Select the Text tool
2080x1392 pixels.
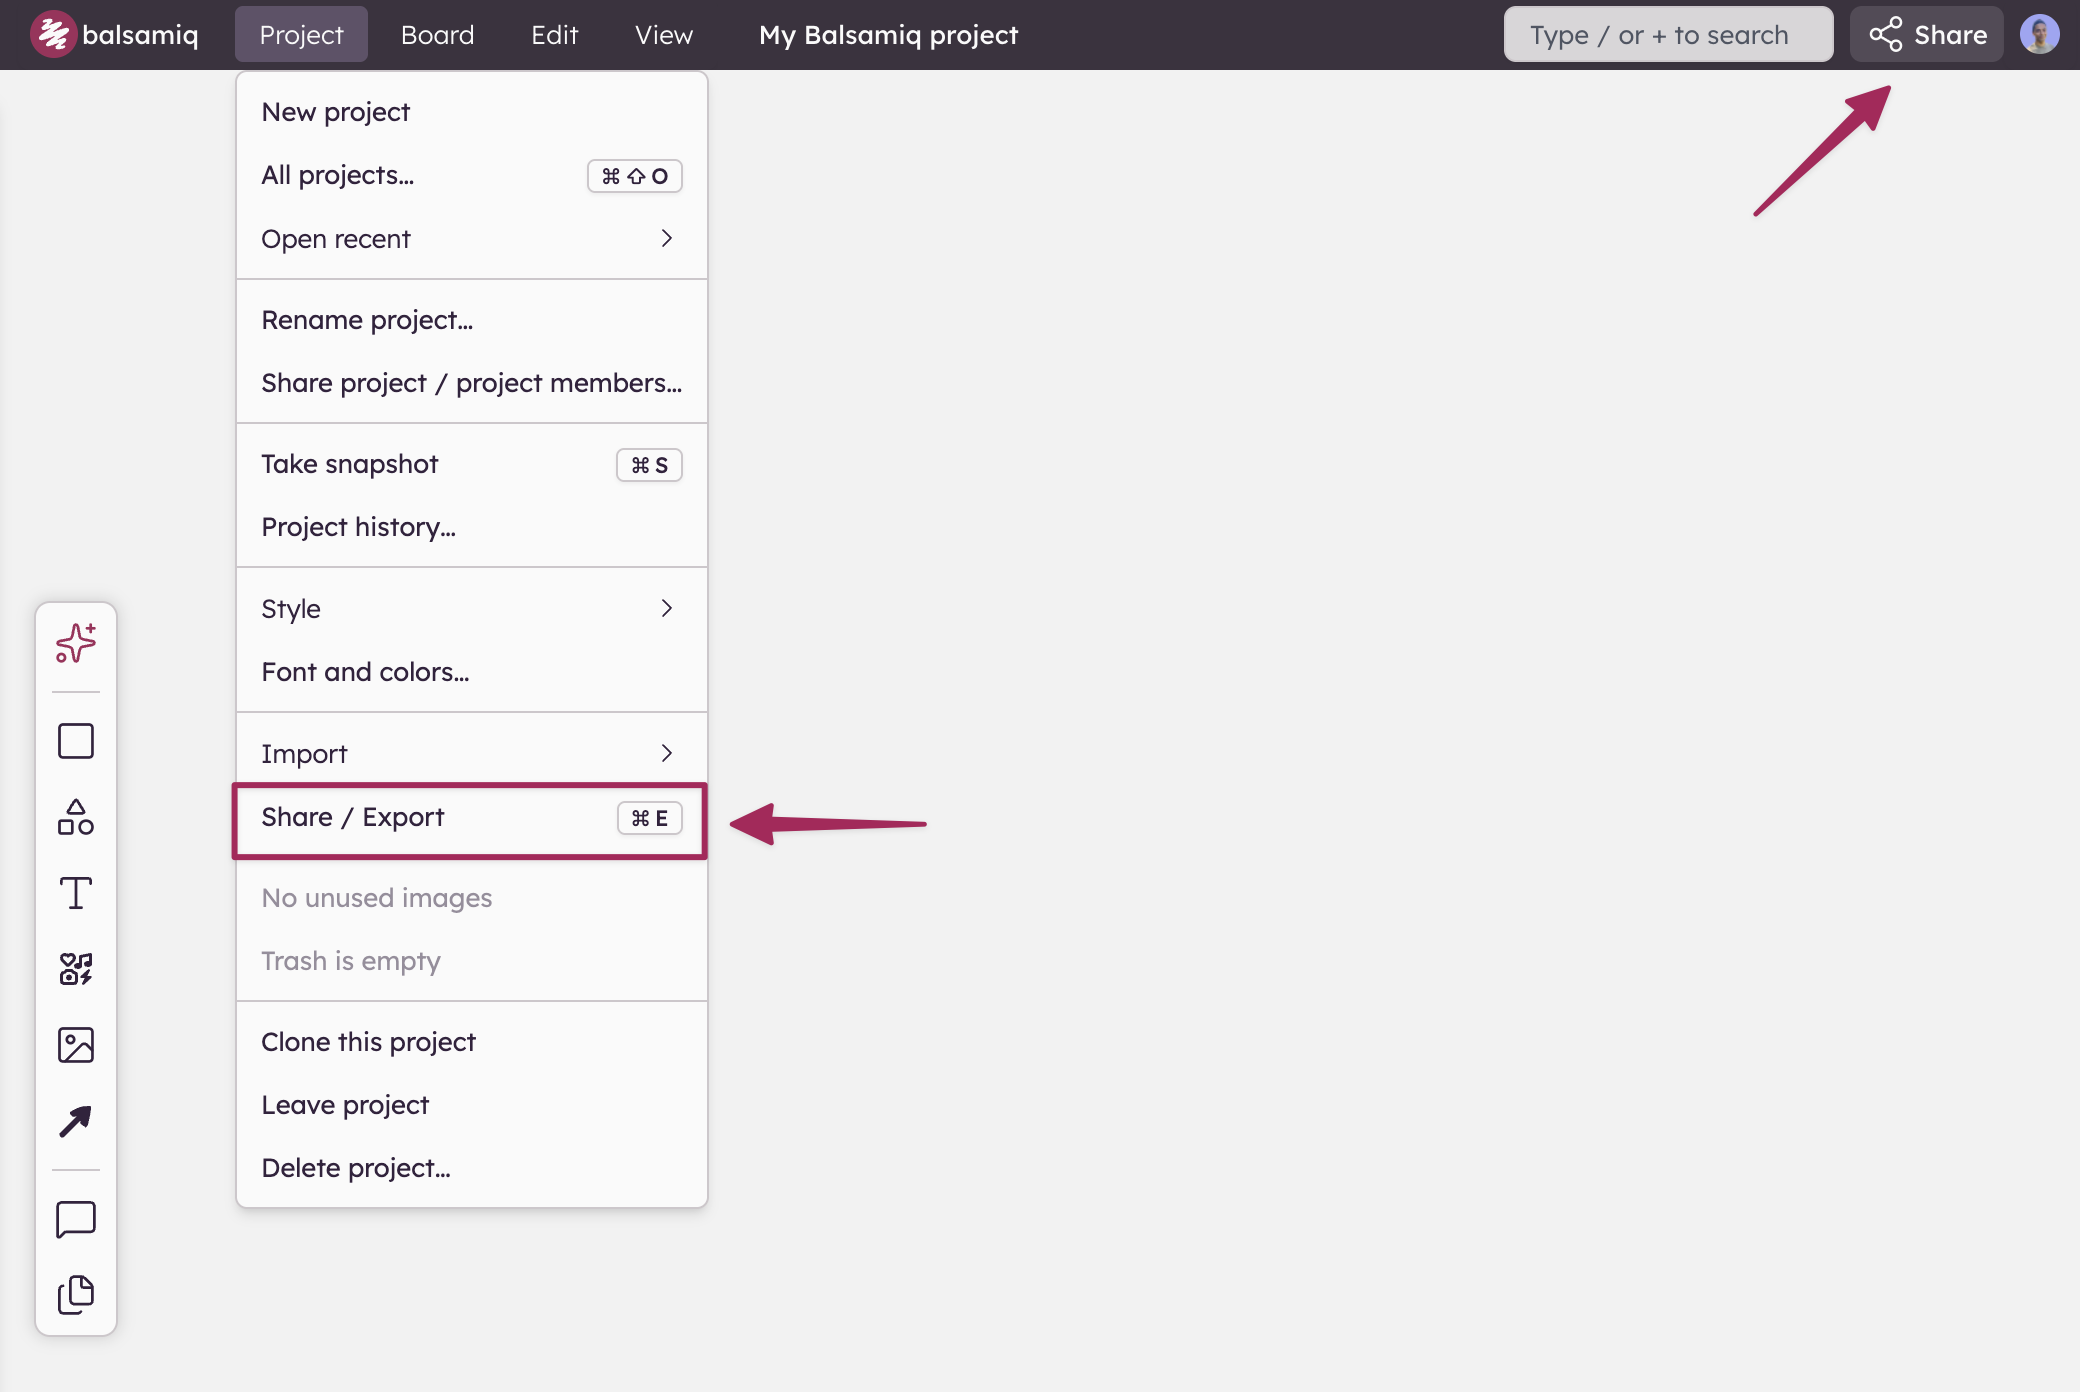76,893
